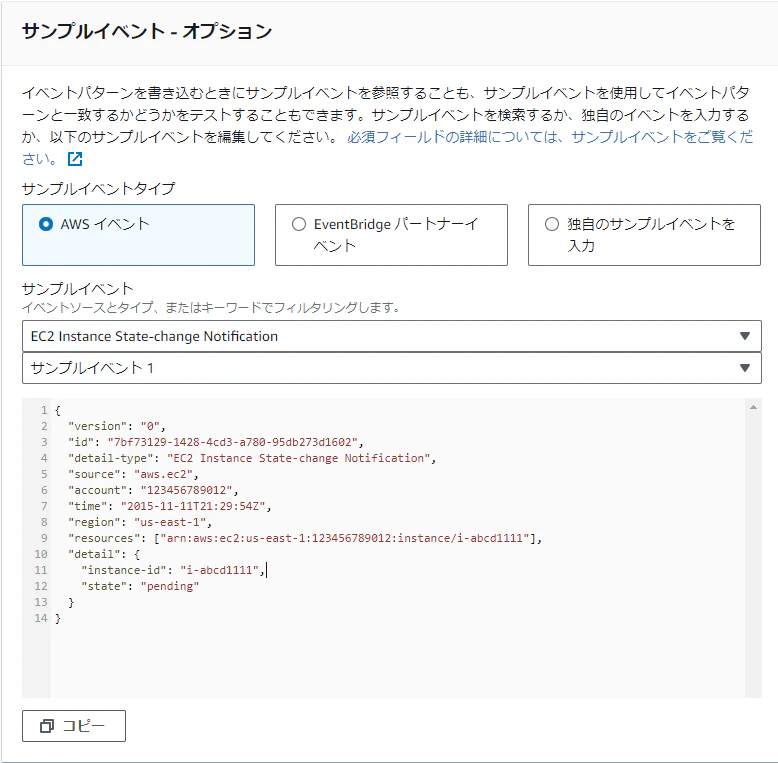The height and width of the screenshot is (763, 778).
Task: Click the "time" line with 2015-11-11 value
Action: (x=170, y=506)
